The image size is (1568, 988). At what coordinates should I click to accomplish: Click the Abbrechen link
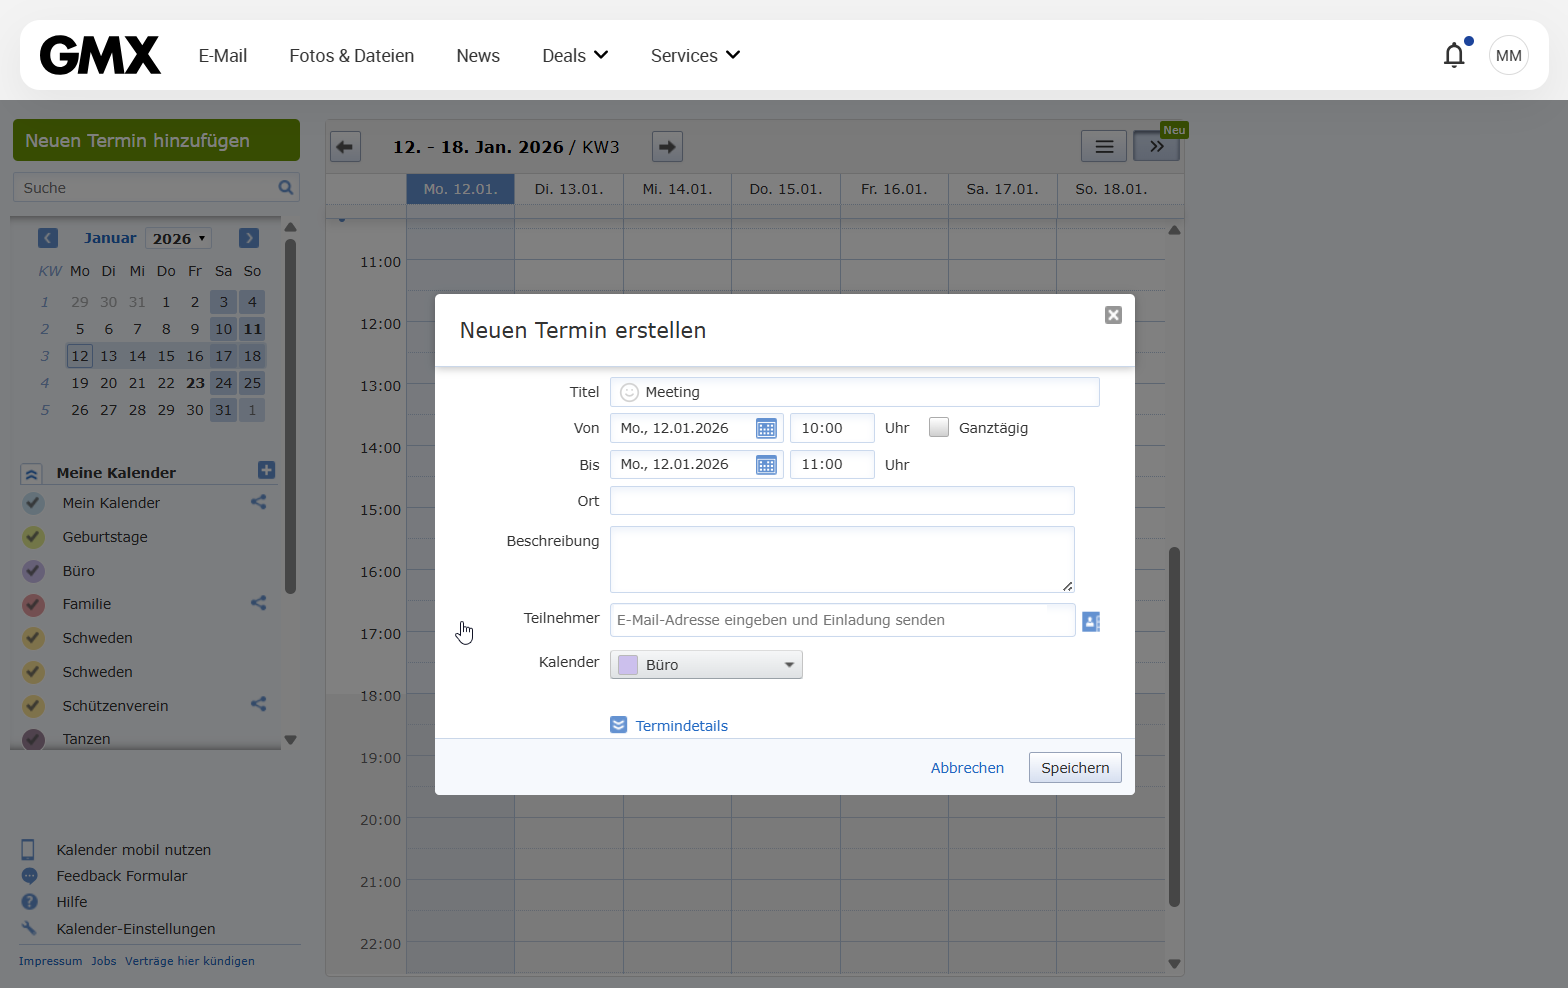tap(967, 768)
